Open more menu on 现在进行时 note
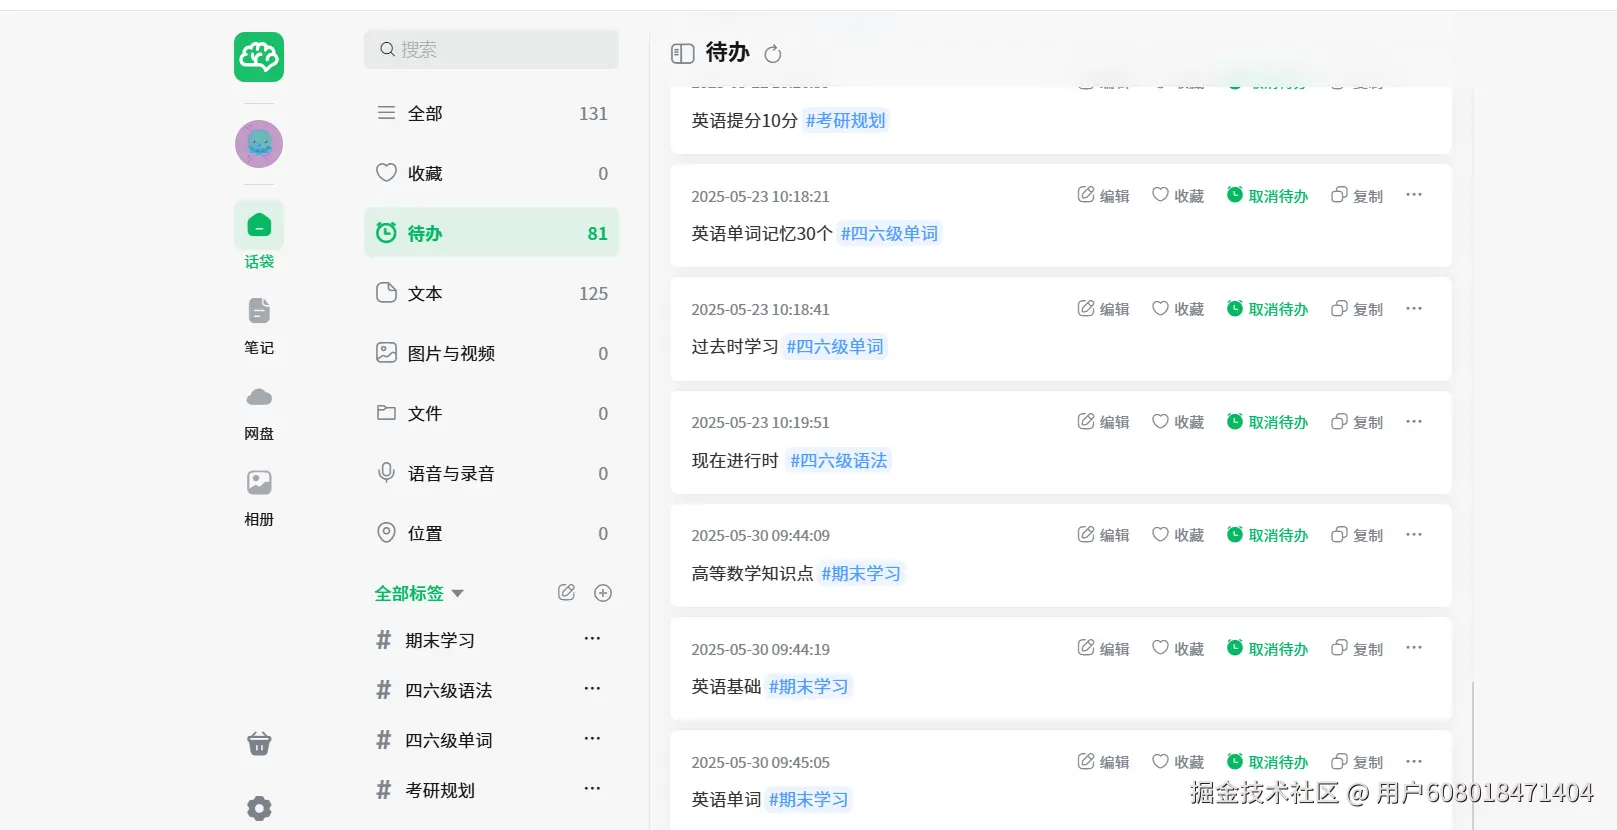Screen dimensions: 1617x830 (1413, 422)
